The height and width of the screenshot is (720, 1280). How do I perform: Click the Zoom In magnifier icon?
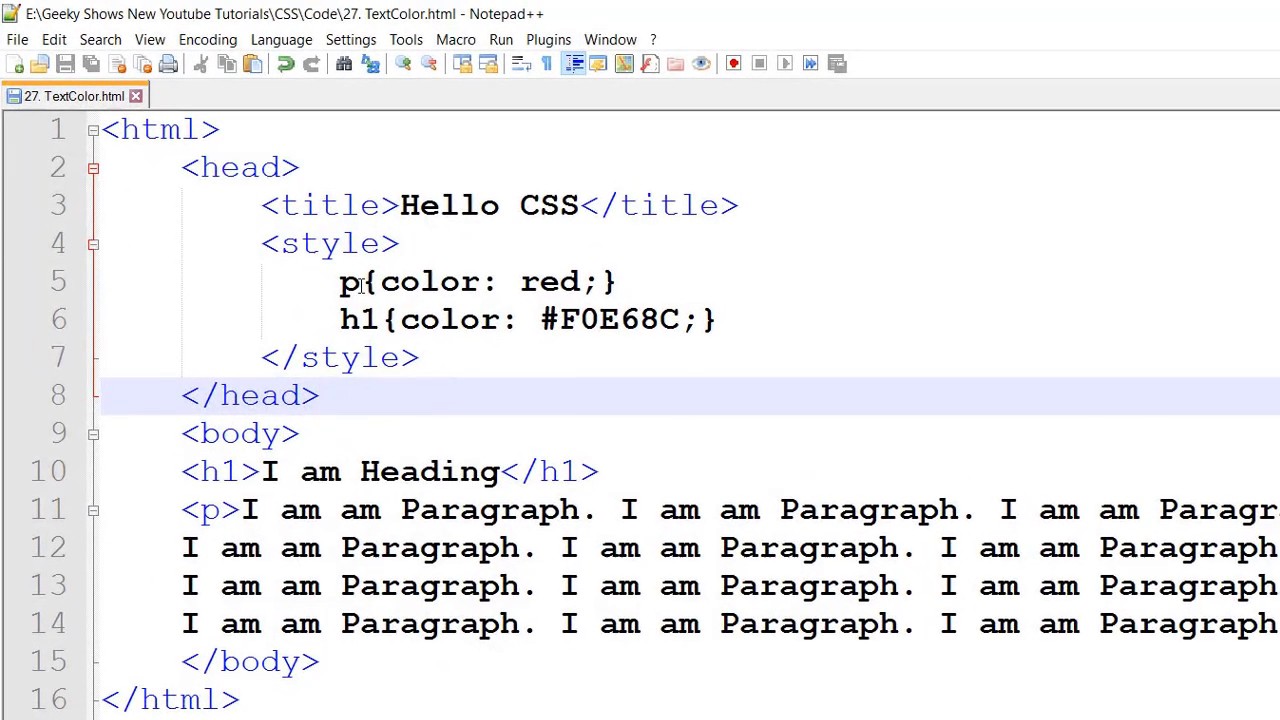403,64
